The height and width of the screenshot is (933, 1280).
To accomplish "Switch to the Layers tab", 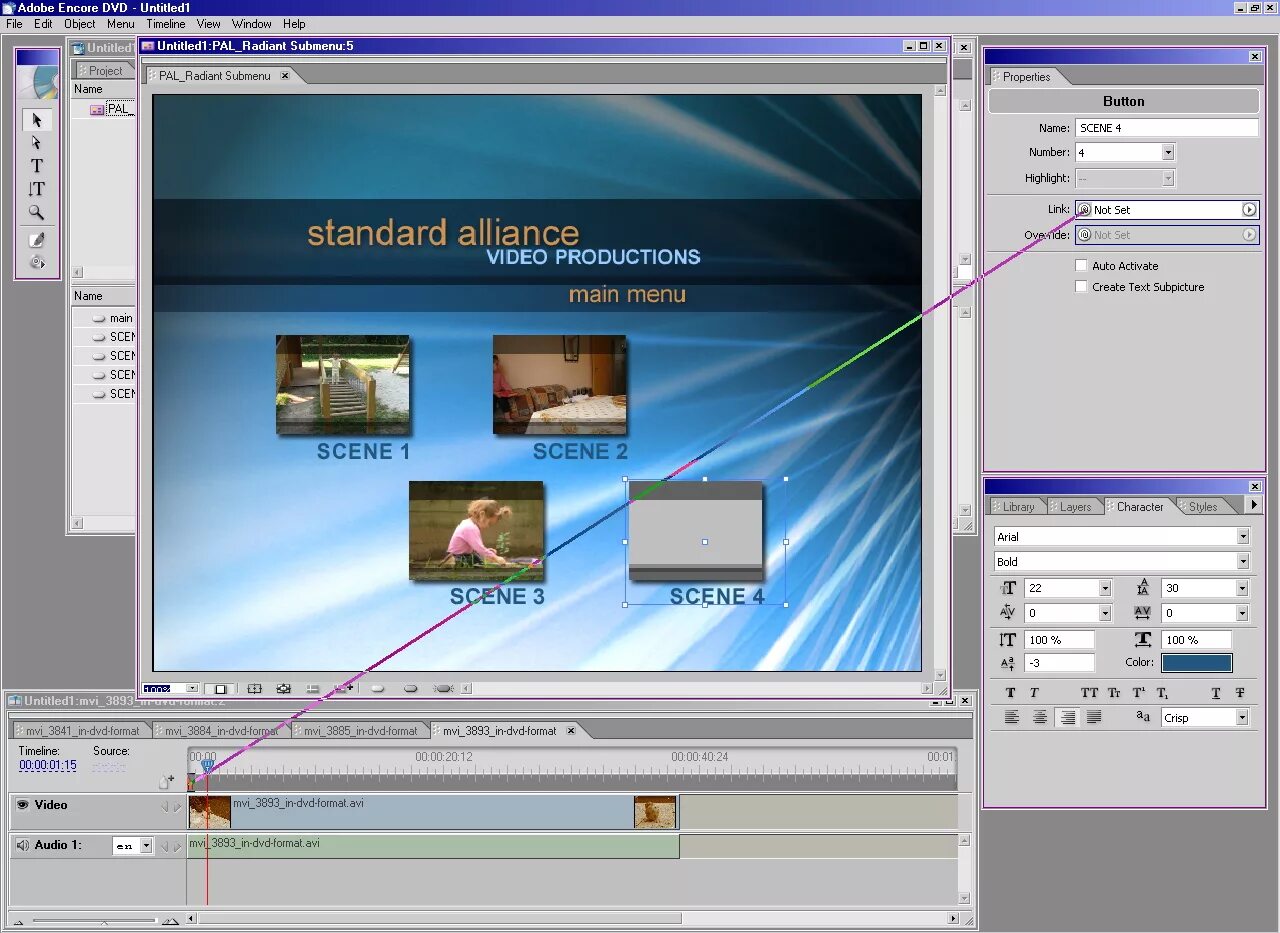I will [x=1075, y=507].
